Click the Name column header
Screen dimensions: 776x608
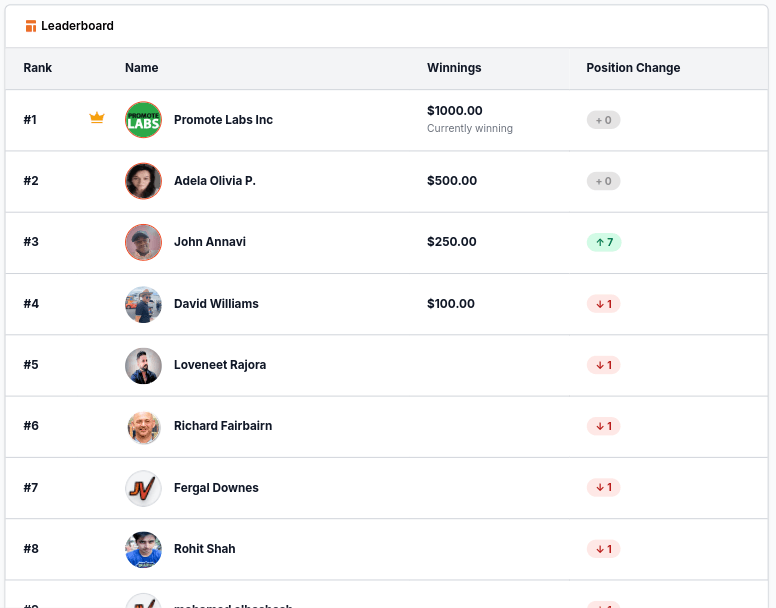[142, 68]
